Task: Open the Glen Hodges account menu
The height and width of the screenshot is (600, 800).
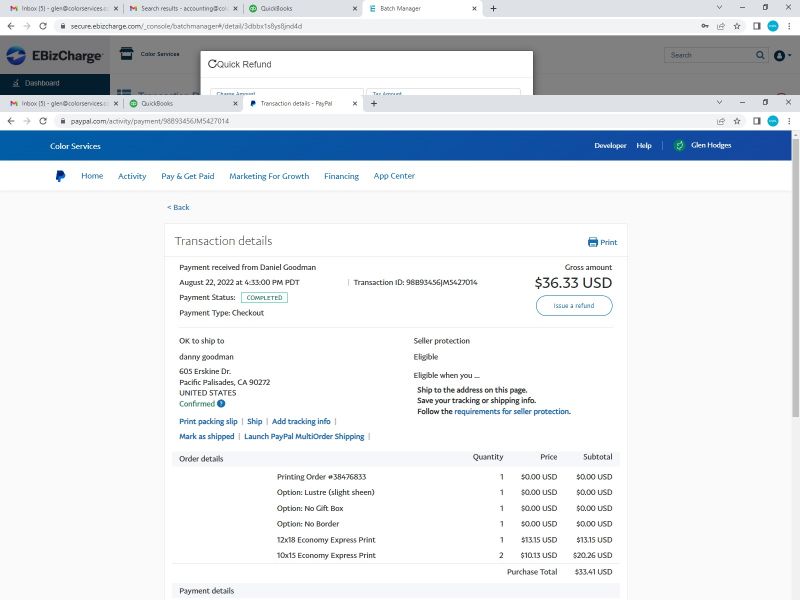Action: coord(710,145)
